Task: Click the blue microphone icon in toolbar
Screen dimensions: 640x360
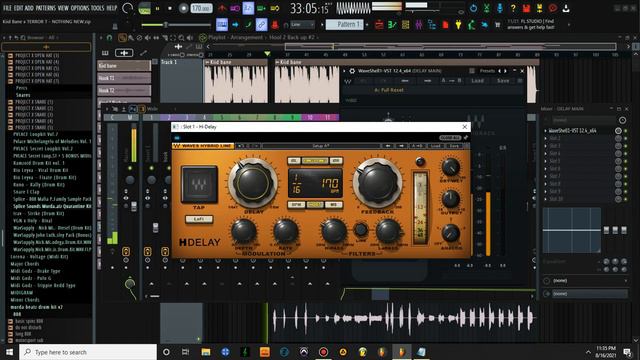Action: [500, 8]
